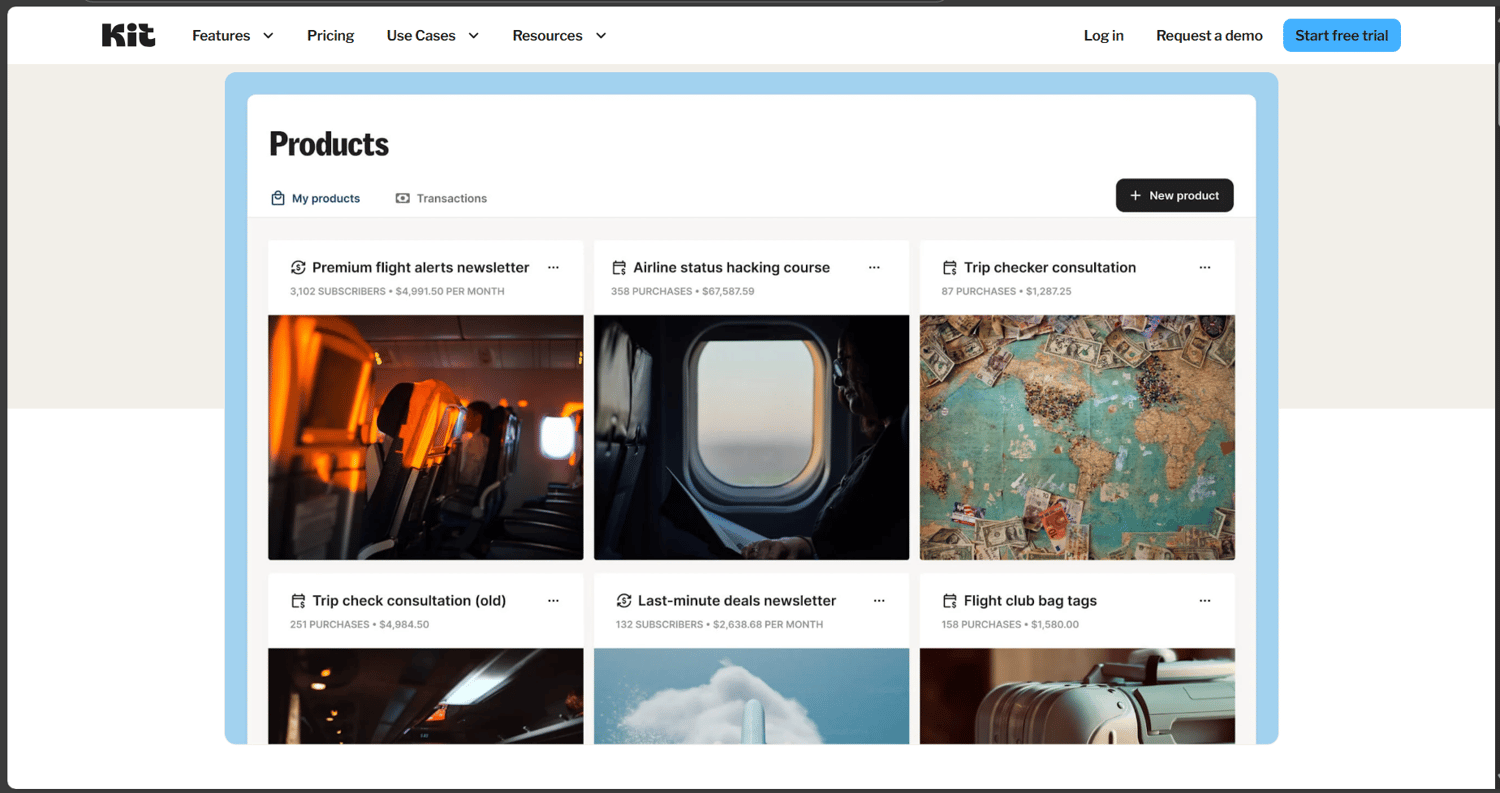Open options menu on Flight club bag tags
The image size is (1500, 793).
[x=1204, y=600]
